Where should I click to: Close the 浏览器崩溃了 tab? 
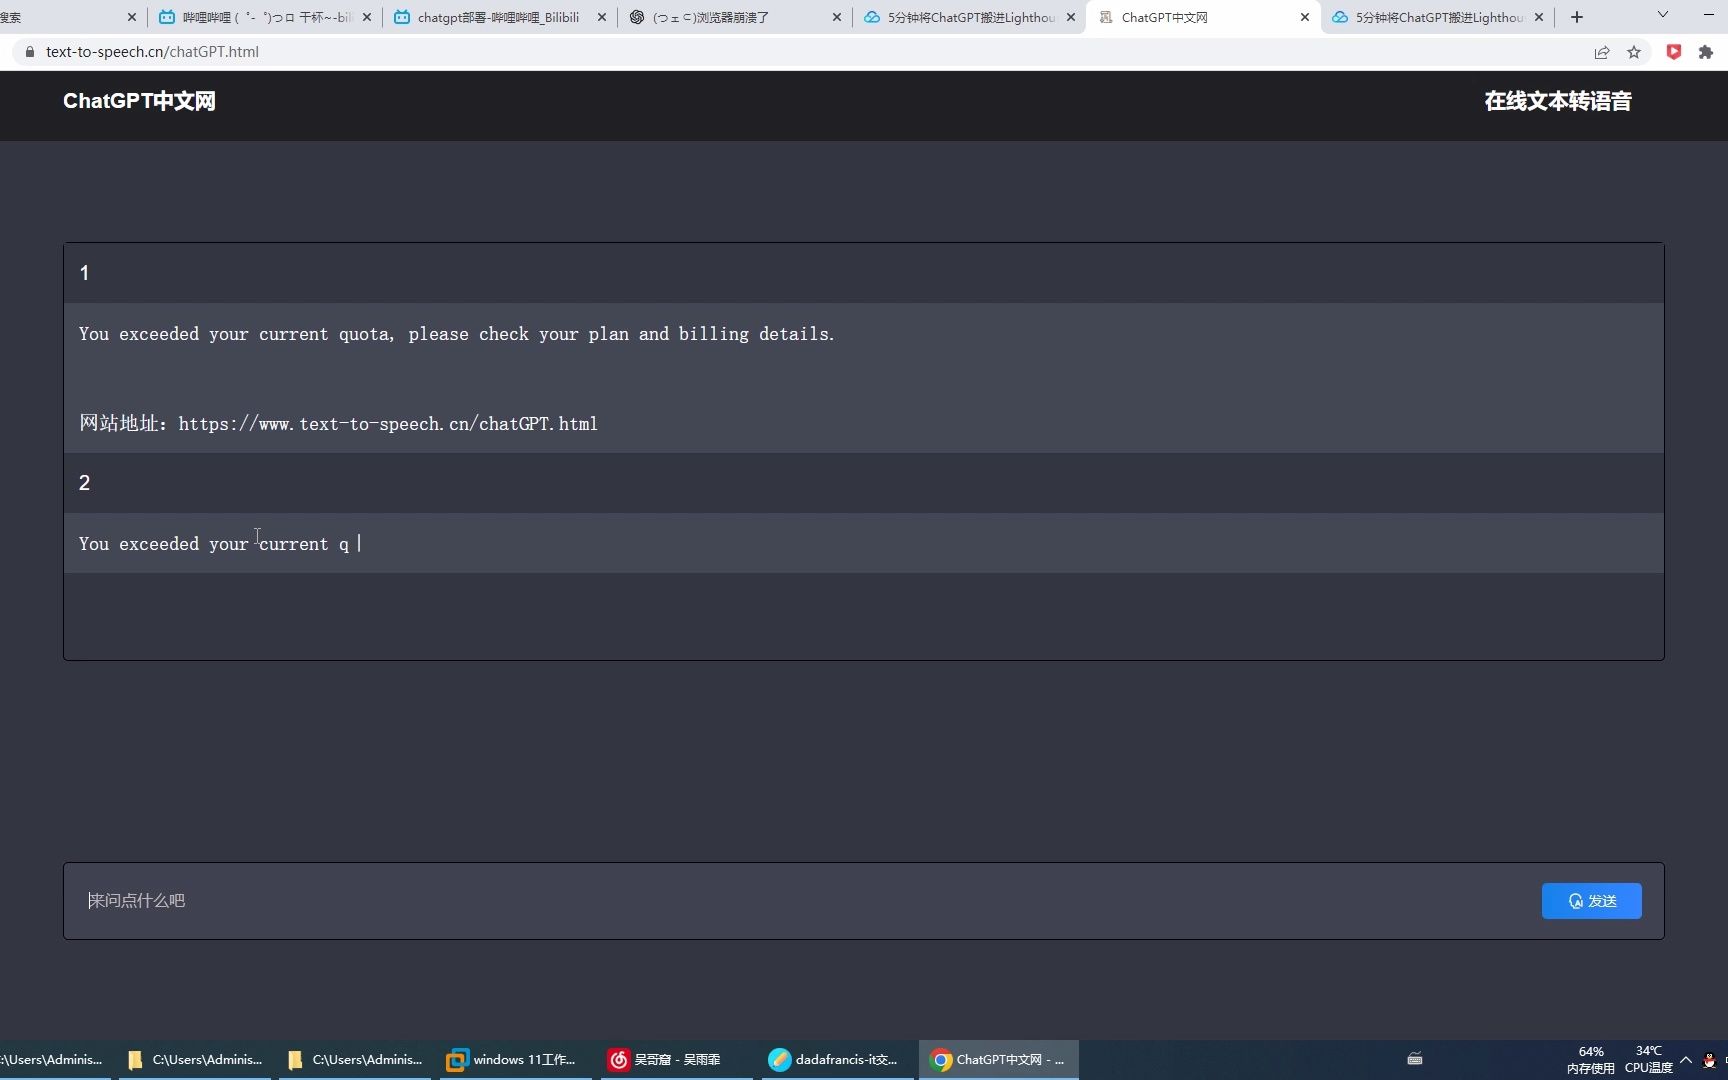837,17
